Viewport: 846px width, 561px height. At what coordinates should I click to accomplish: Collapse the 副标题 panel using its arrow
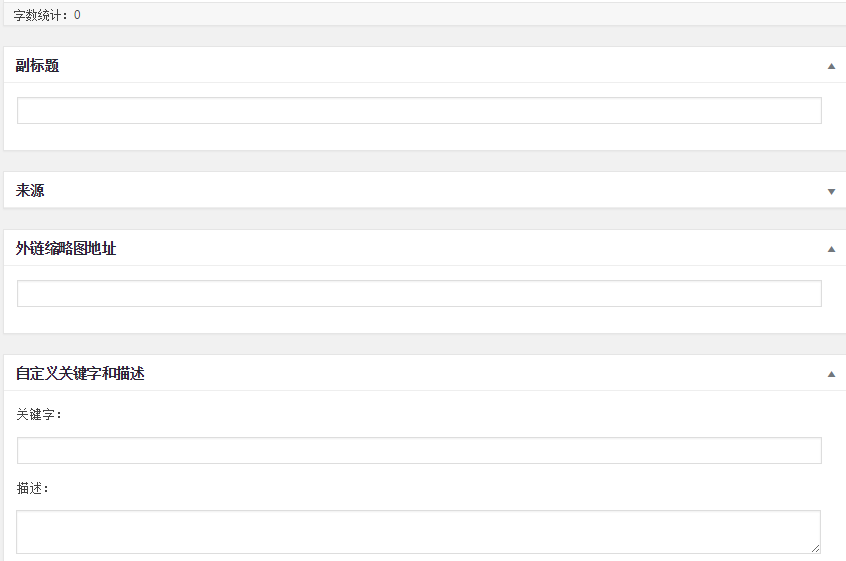tap(831, 66)
